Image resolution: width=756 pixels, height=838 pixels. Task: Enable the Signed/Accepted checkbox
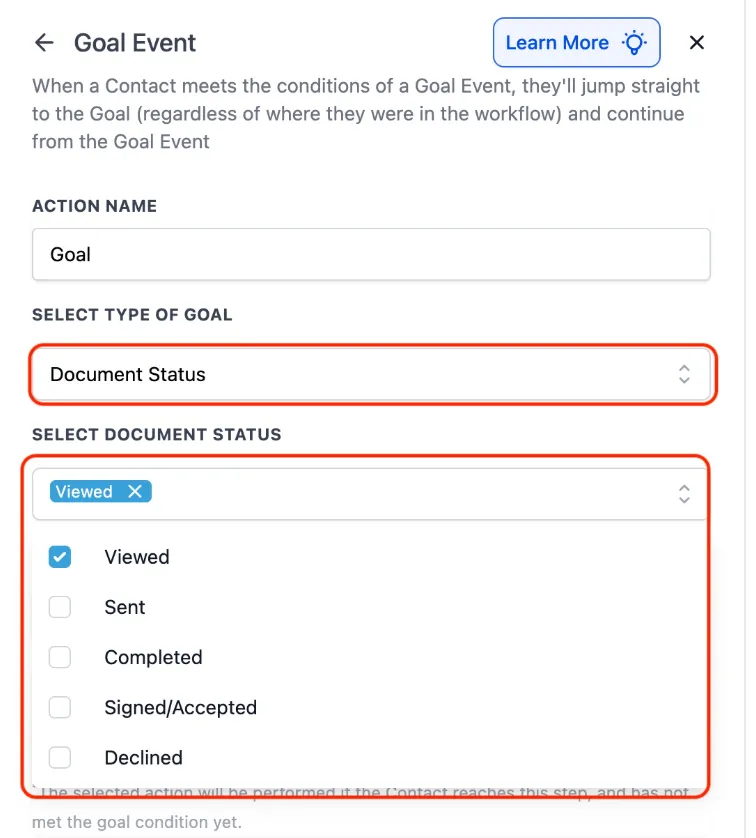60,708
